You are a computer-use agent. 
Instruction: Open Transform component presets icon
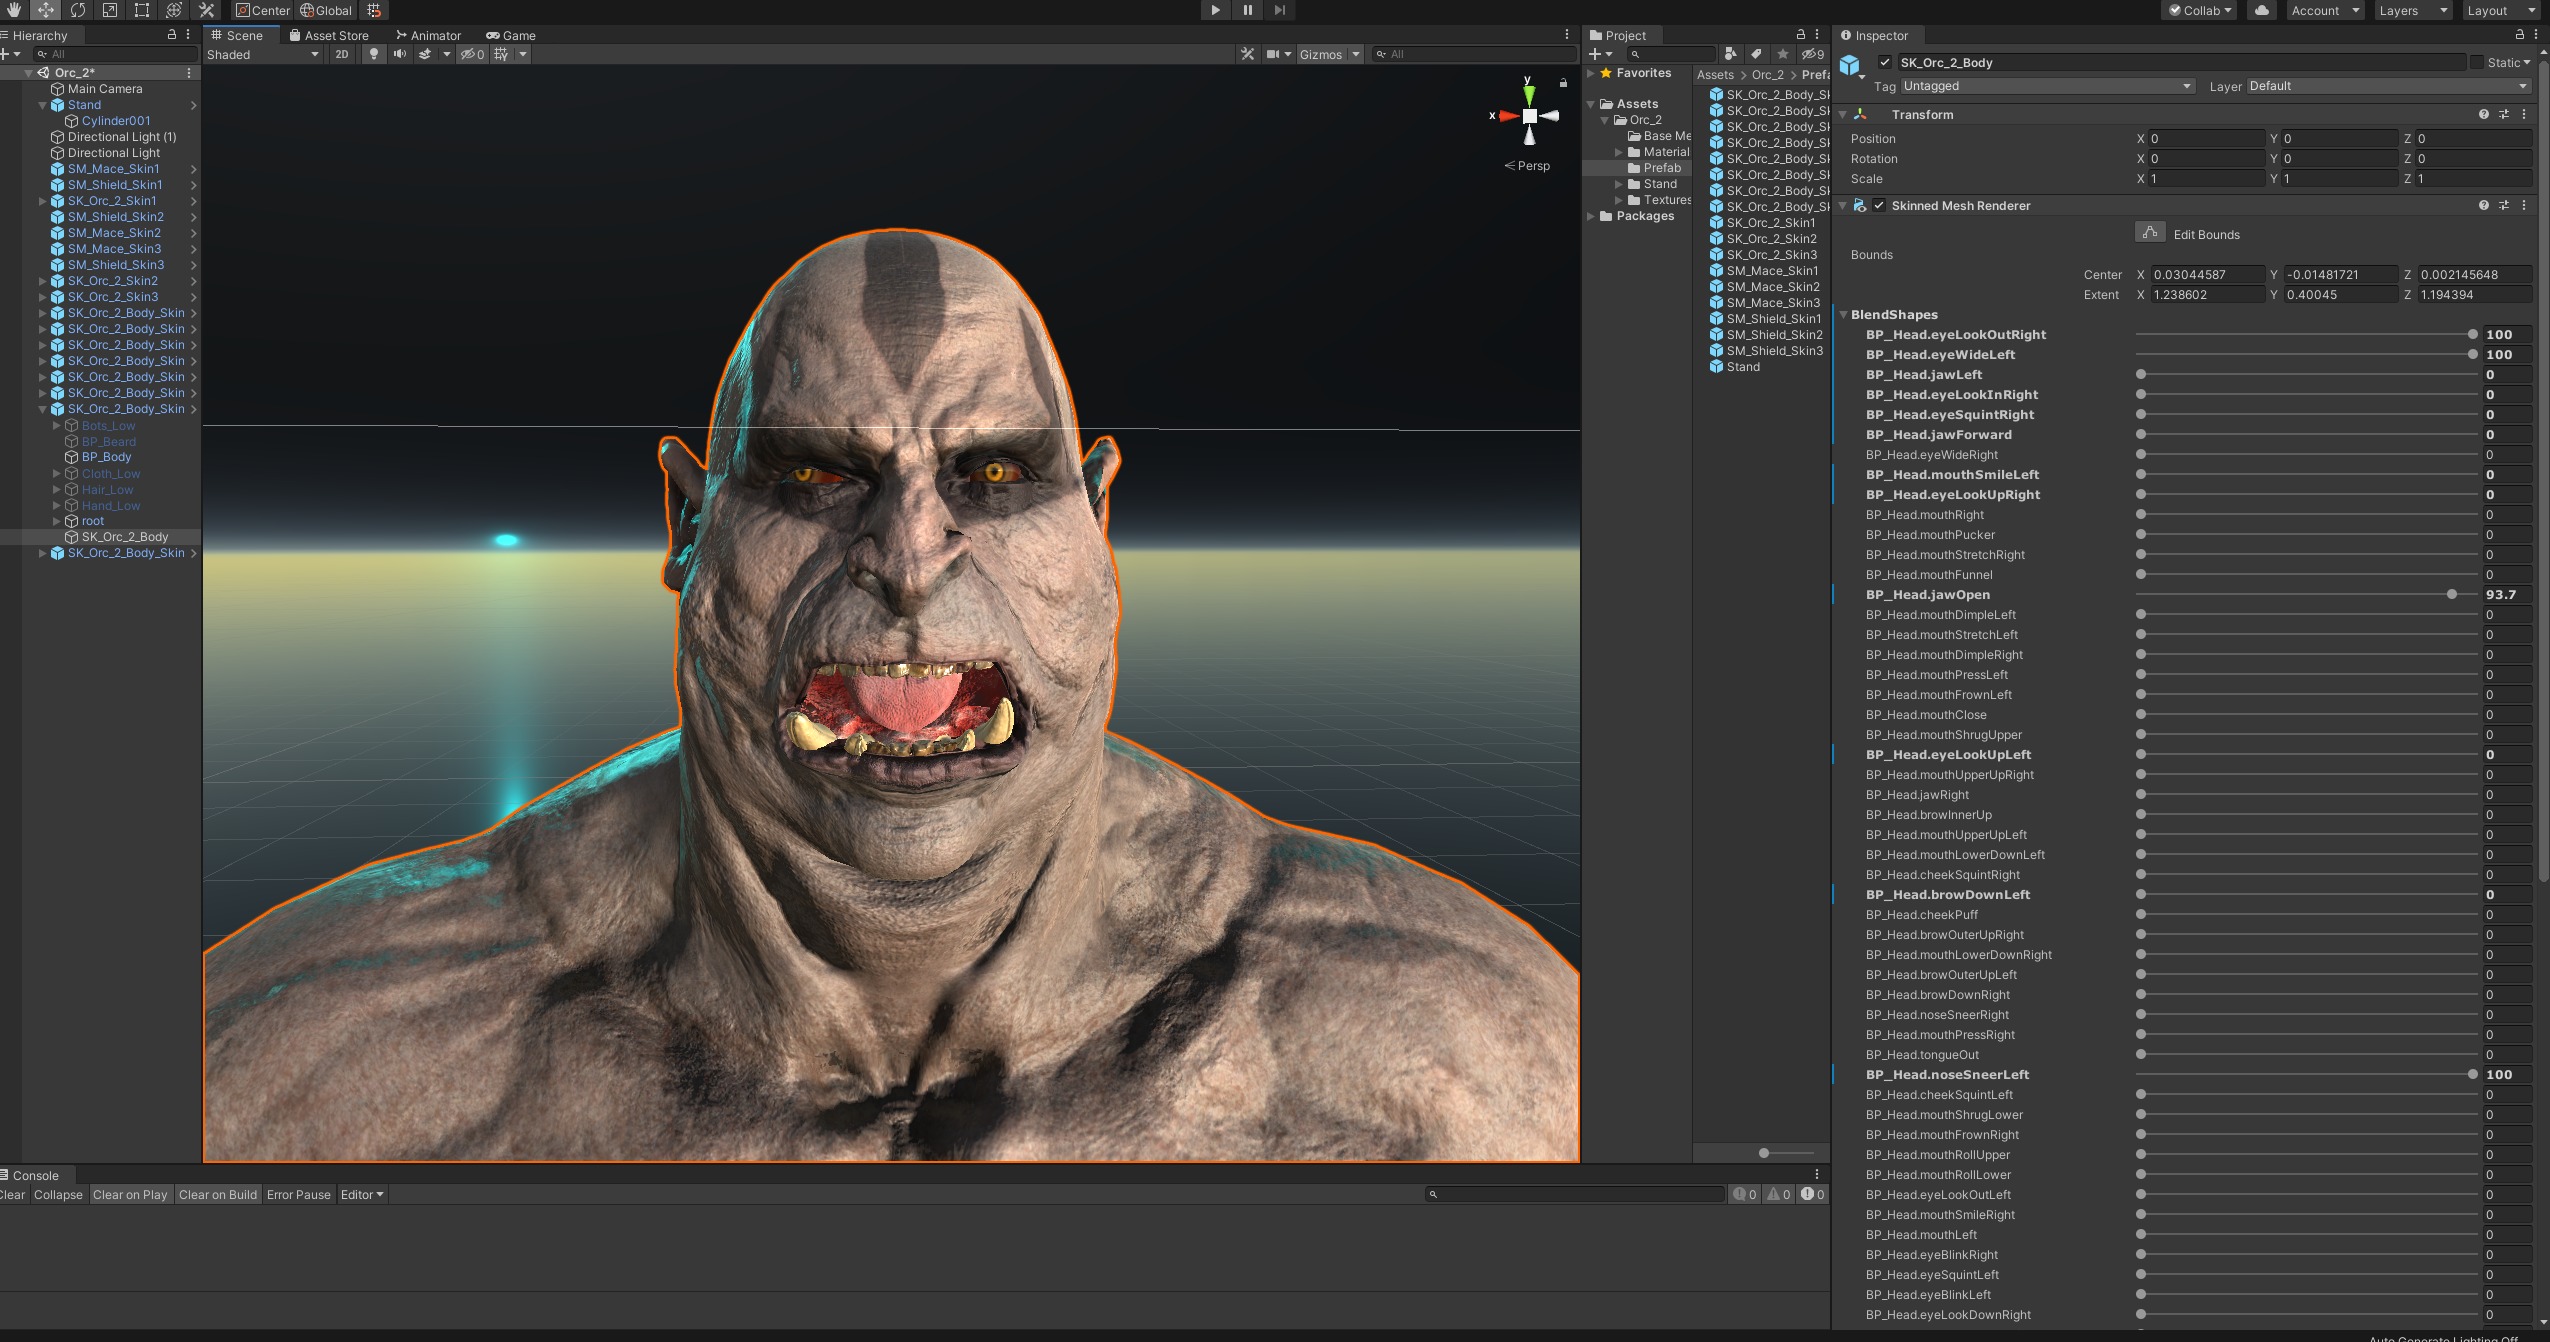coord(2504,115)
